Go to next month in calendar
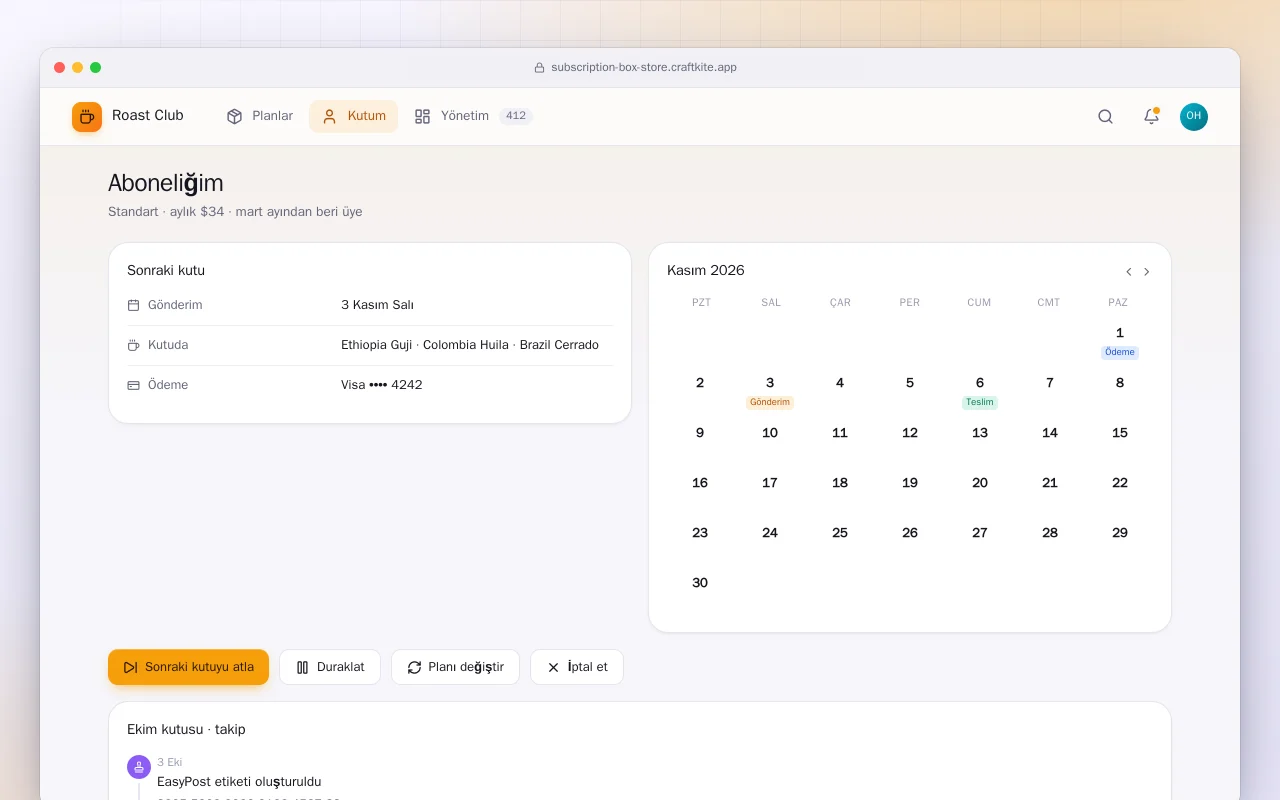Screen dimensions: 1280x800 point(1147,272)
